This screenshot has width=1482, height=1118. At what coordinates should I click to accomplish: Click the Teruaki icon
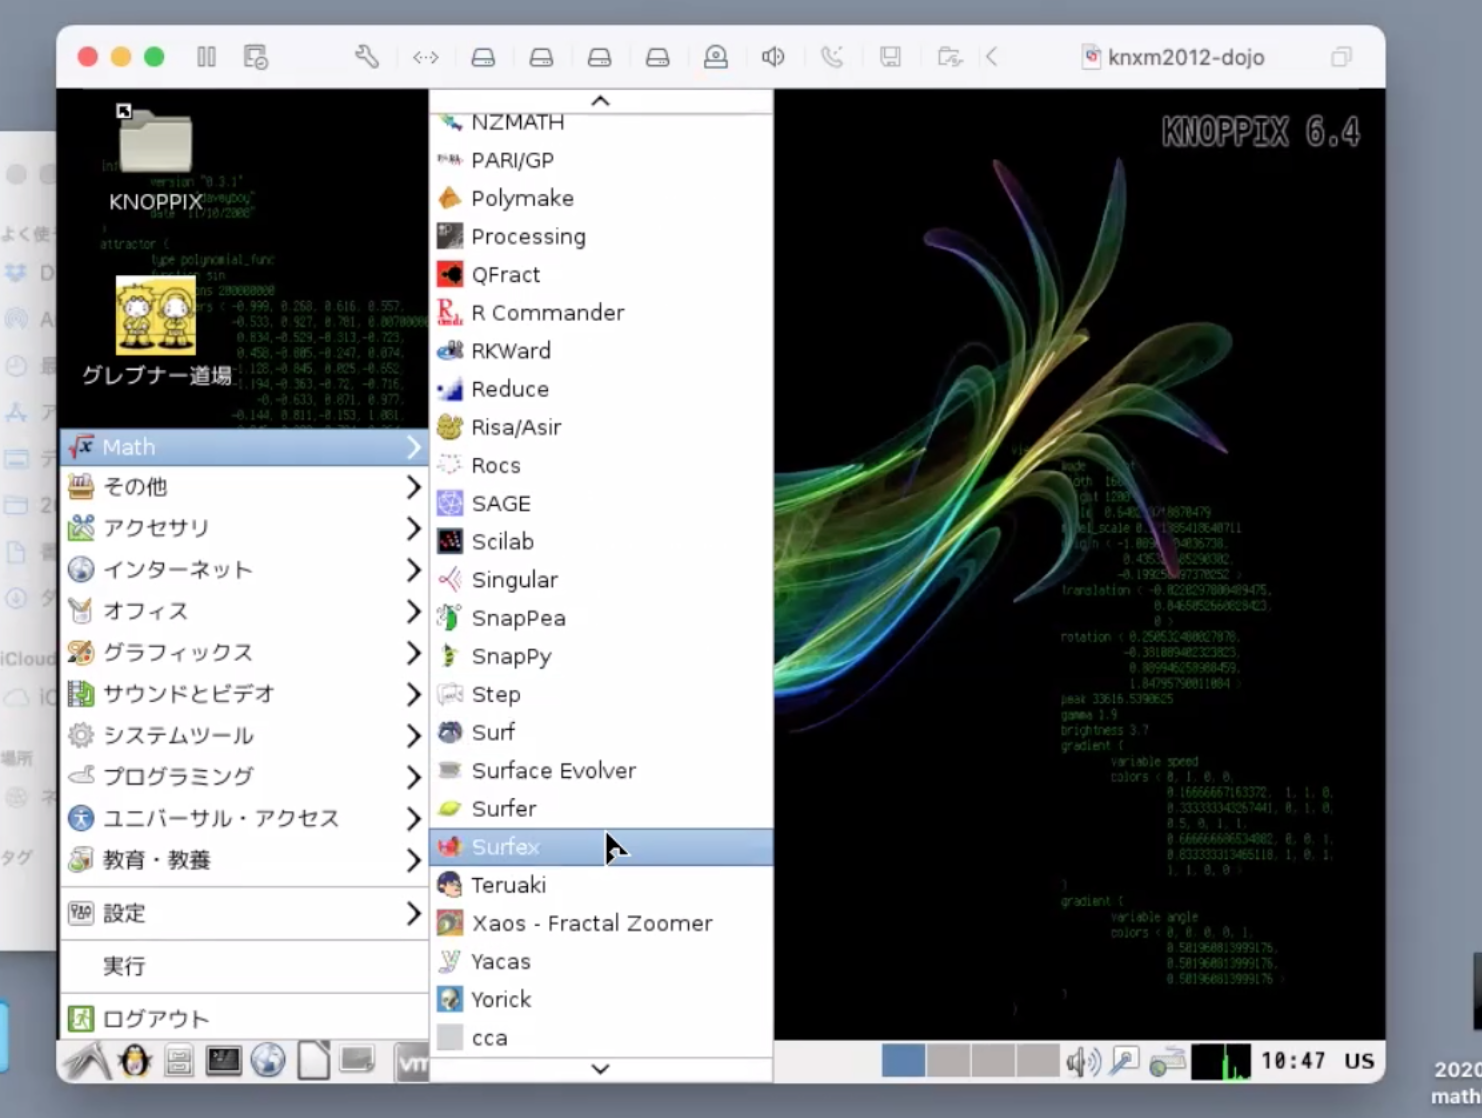point(450,885)
